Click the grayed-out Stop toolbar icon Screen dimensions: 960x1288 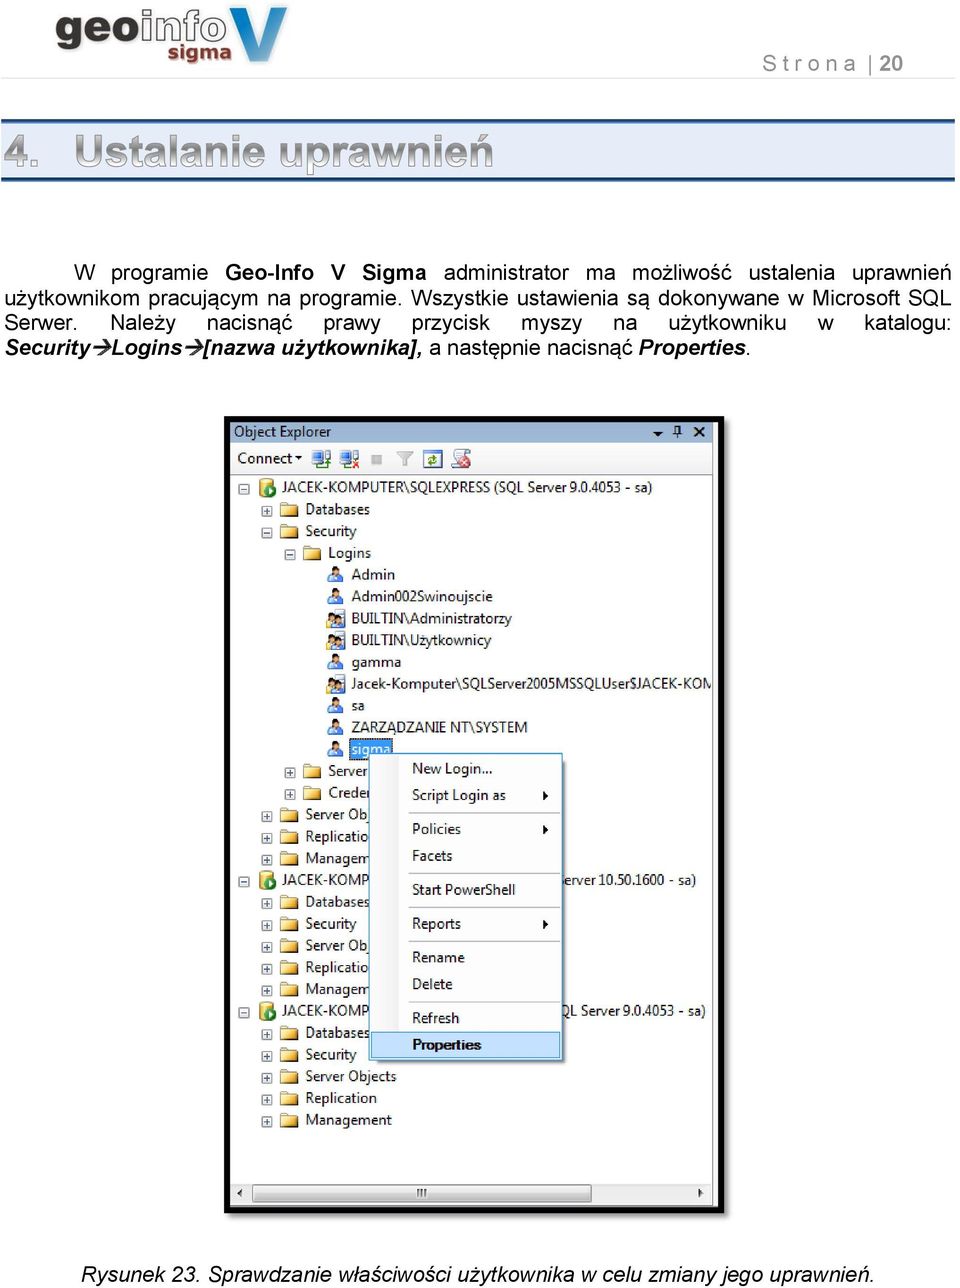point(377,460)
